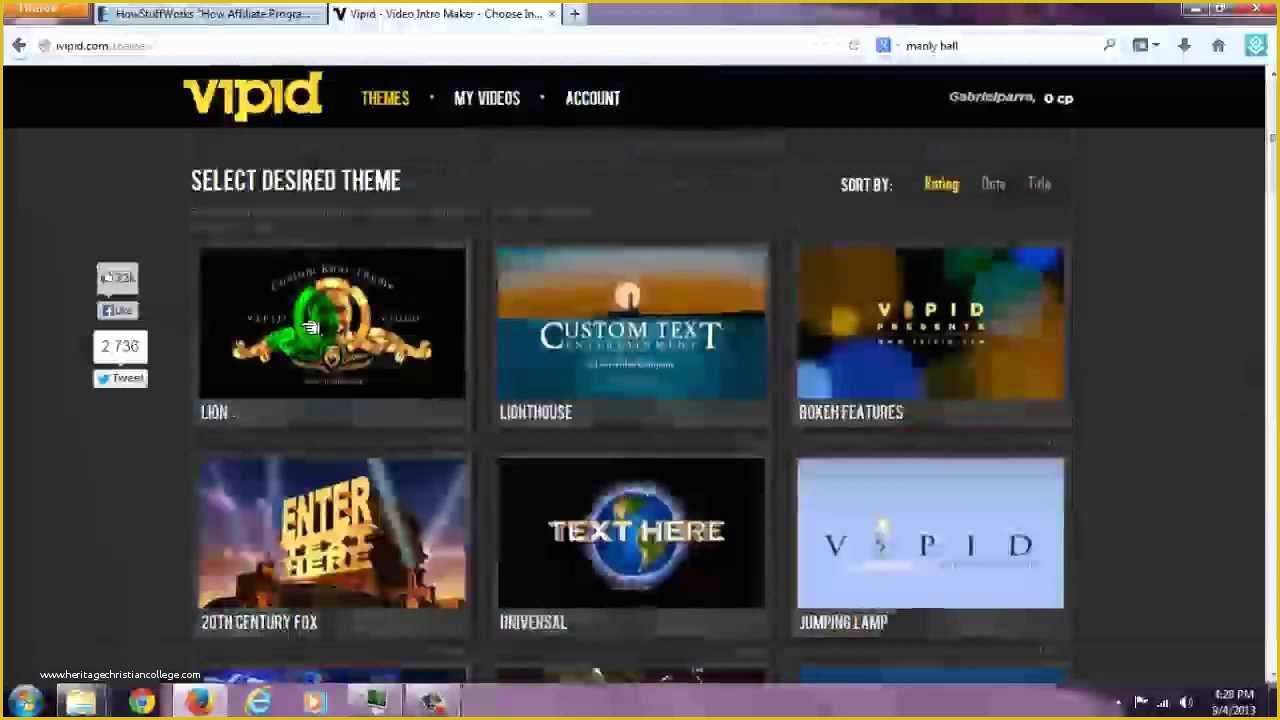Click the UNIVERSAL theme title text
The width and height of the screenshot is (1280, 720).
533,622
